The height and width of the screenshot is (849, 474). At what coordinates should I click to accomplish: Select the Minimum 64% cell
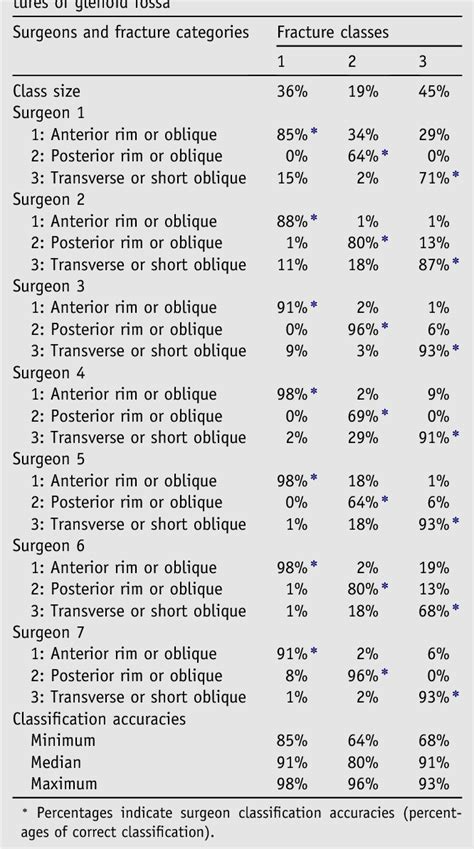tap(363, 741)
